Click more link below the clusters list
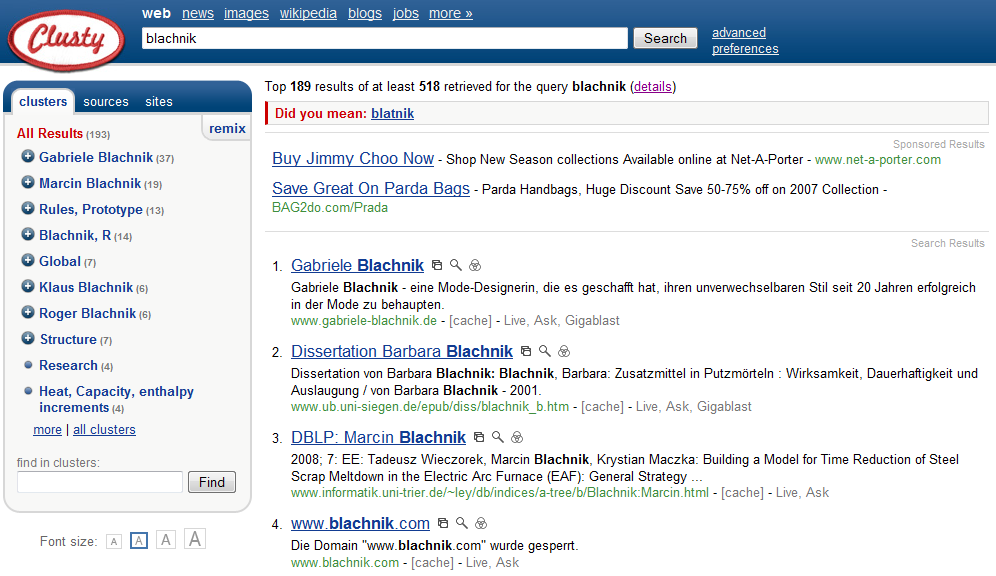Screen dimensions: 996x576 pos(48,430)
